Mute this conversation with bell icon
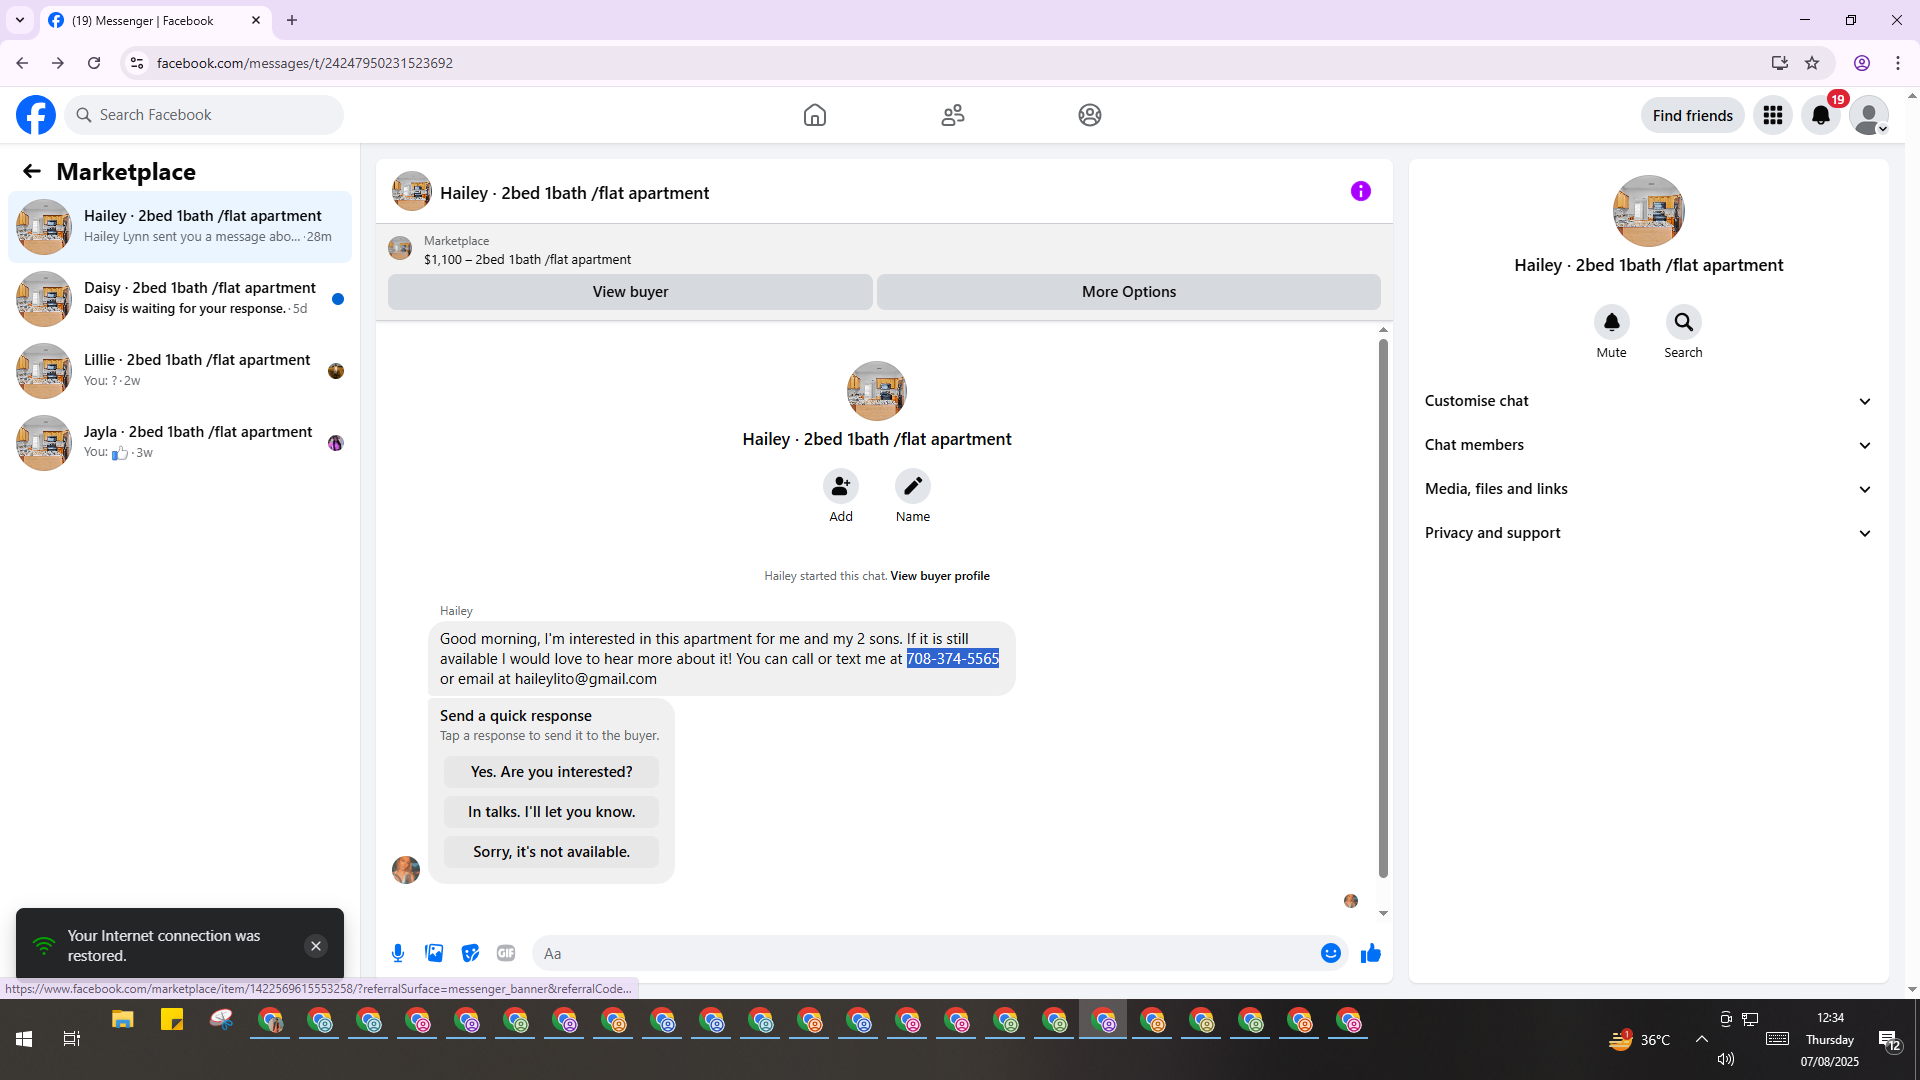 click(1611, 322)
